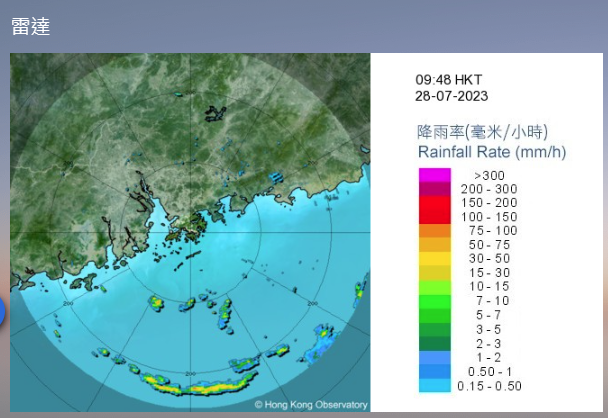Screen dimensions: 608x418
Task: Select the light blue 0.15 - 0.50 swatch
Action: (x=435, y=385)
